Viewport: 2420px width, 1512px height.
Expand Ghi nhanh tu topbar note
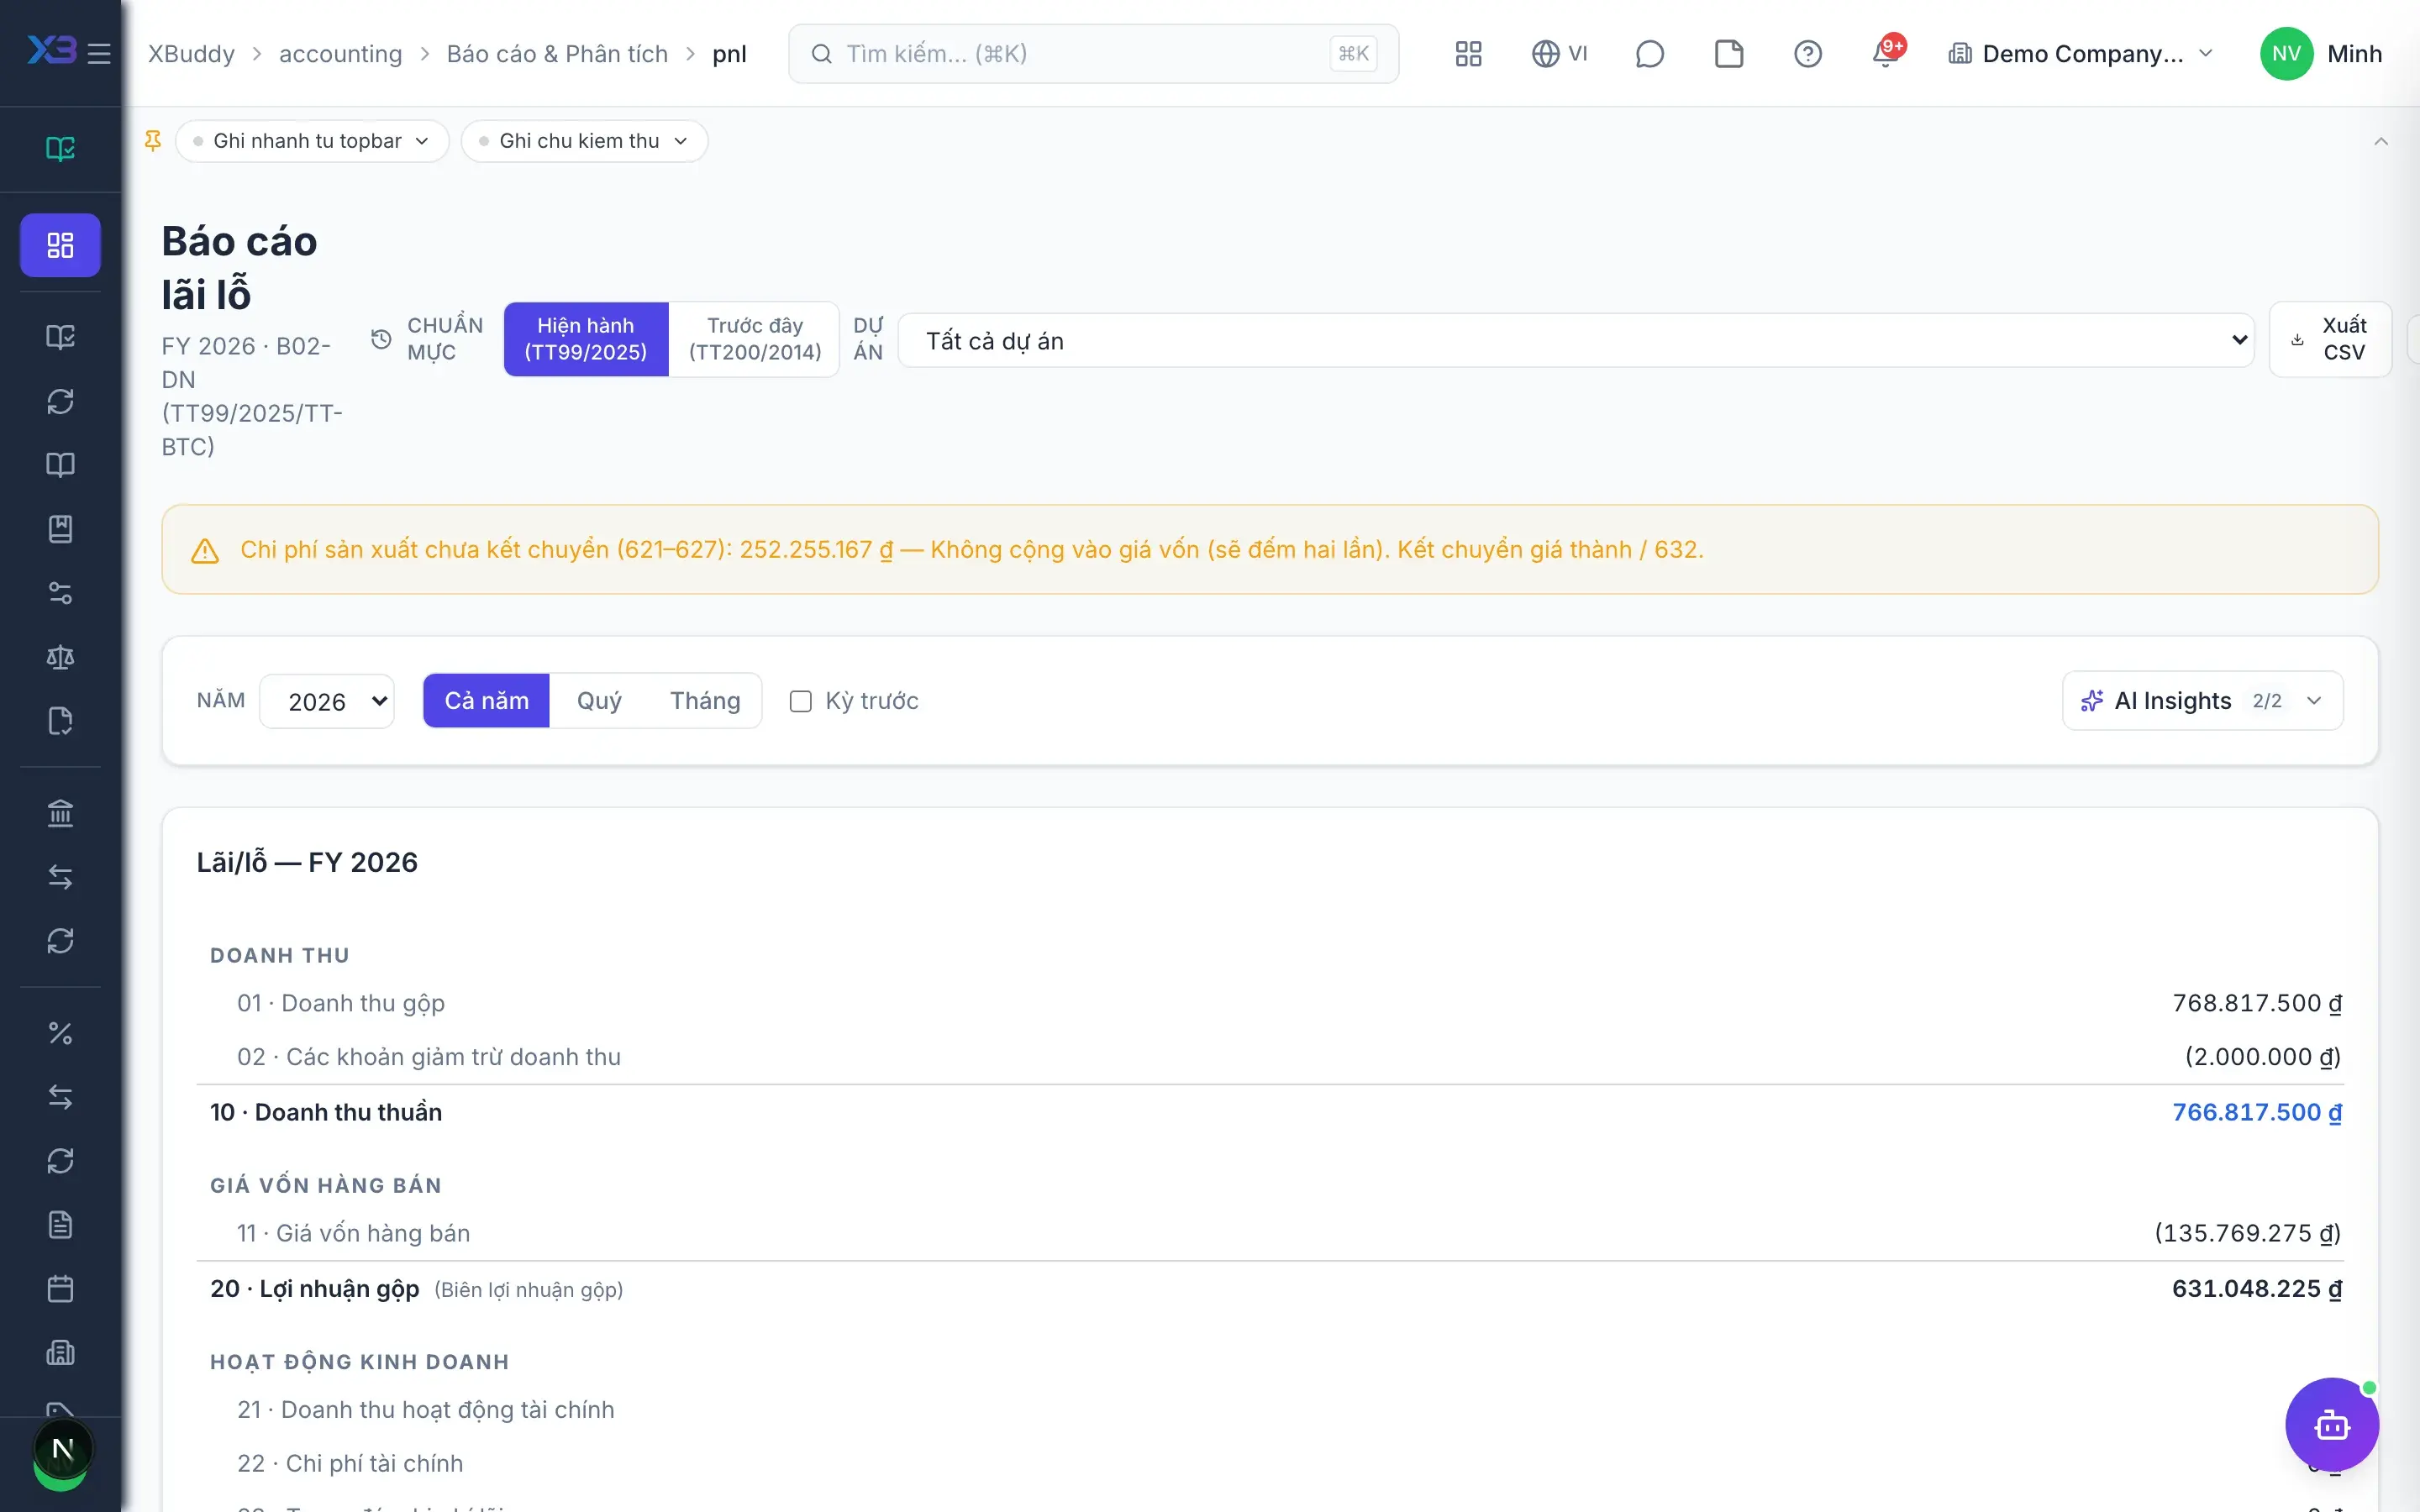[x=312, y=141]
